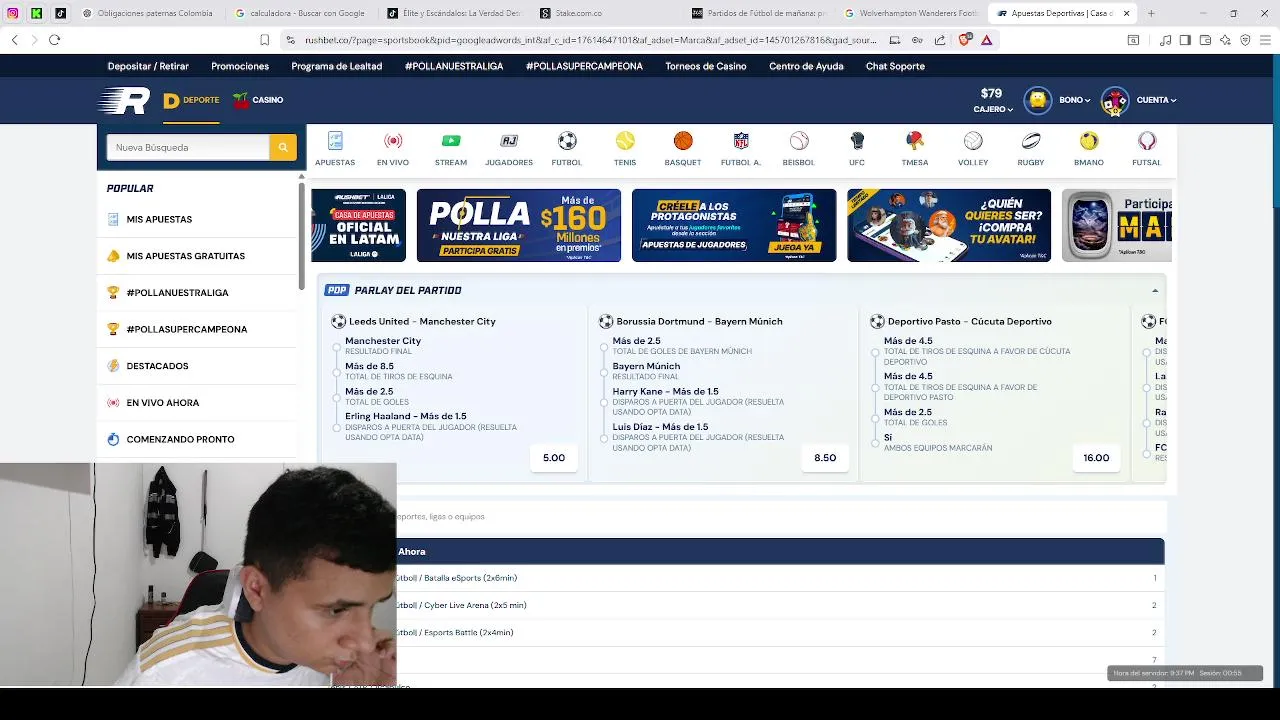This screenshot has height=720, width=1280.
Task: Select the Rugby ball icon
Action: [x=1031, y=141]
